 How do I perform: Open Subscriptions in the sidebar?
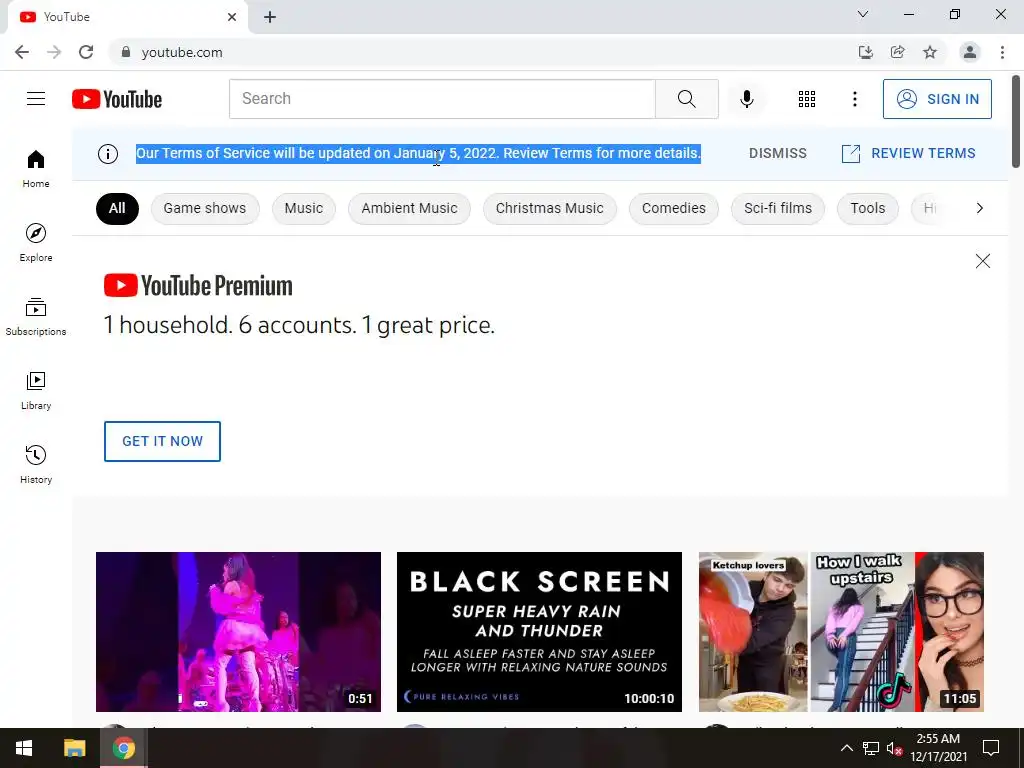[36, 317]
